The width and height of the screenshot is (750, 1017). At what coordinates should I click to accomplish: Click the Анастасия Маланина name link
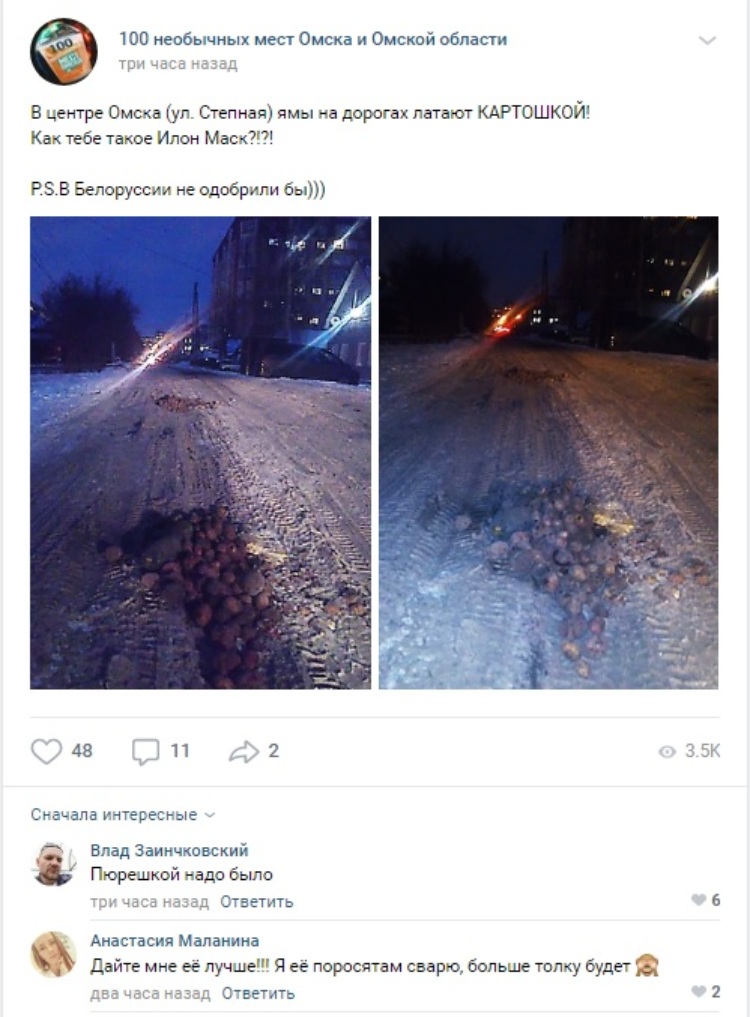coord(175,940)
